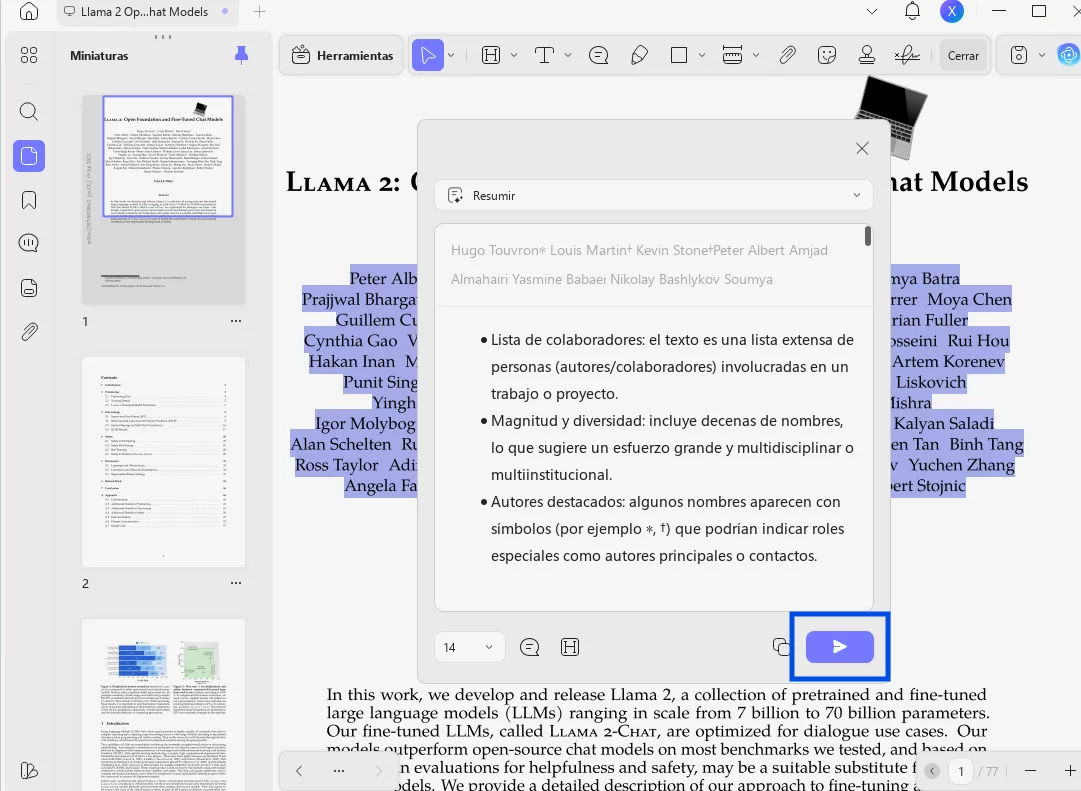The image size is (1081, 791).
Task: Expand the selection tool options arrow
Action: pyautogui.click(x=452, y=55)
